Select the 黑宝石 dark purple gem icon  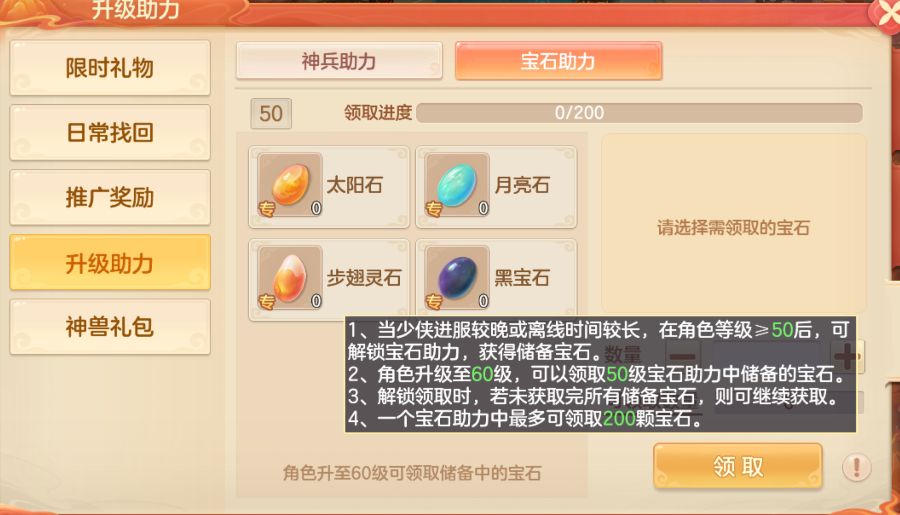click(457, 278)
